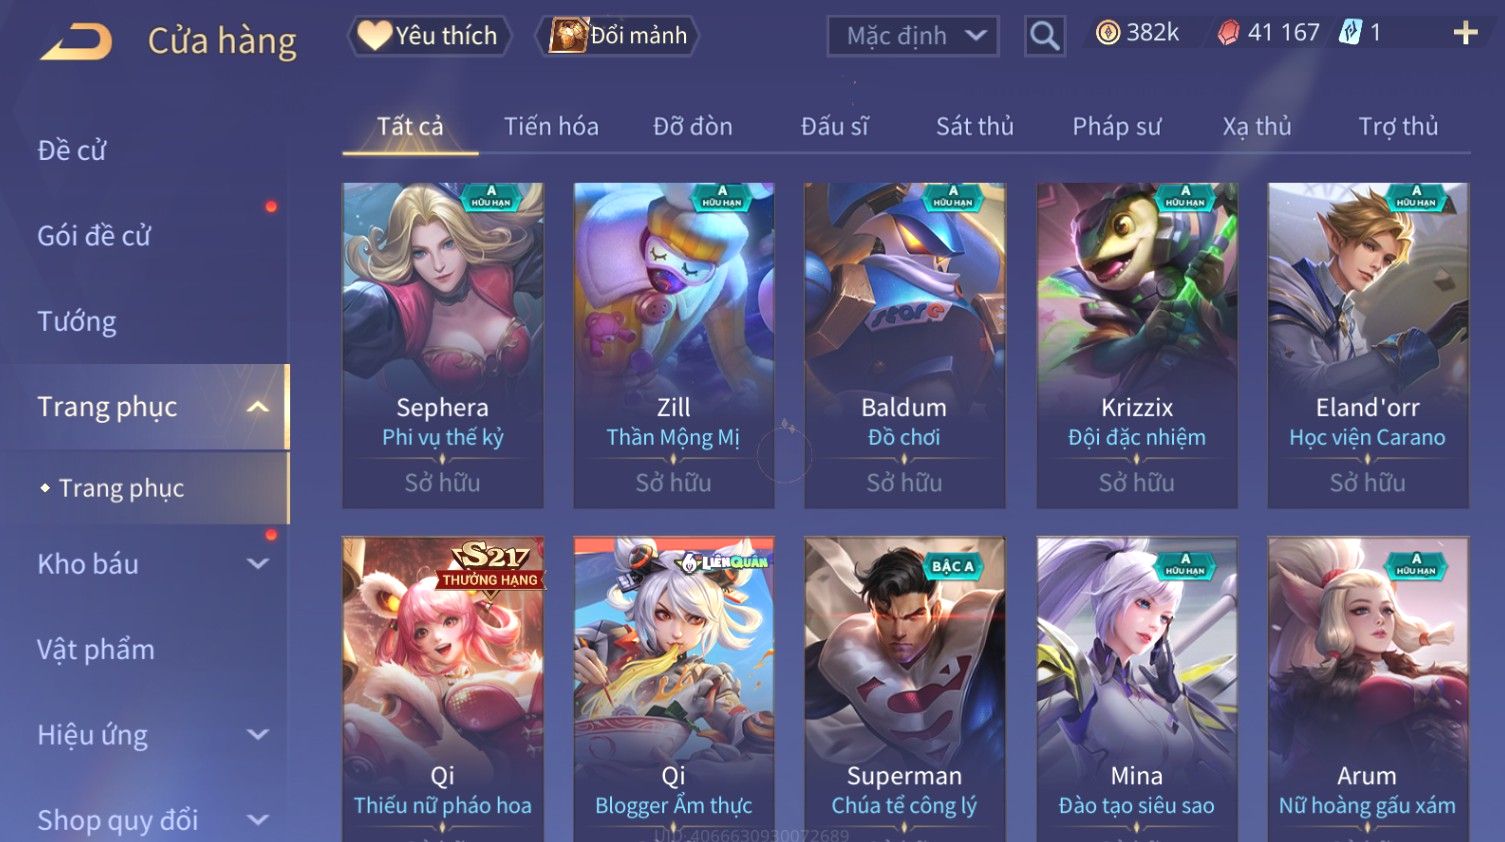Open Đổi mảnh fragment exchange button

pos(617,36)
